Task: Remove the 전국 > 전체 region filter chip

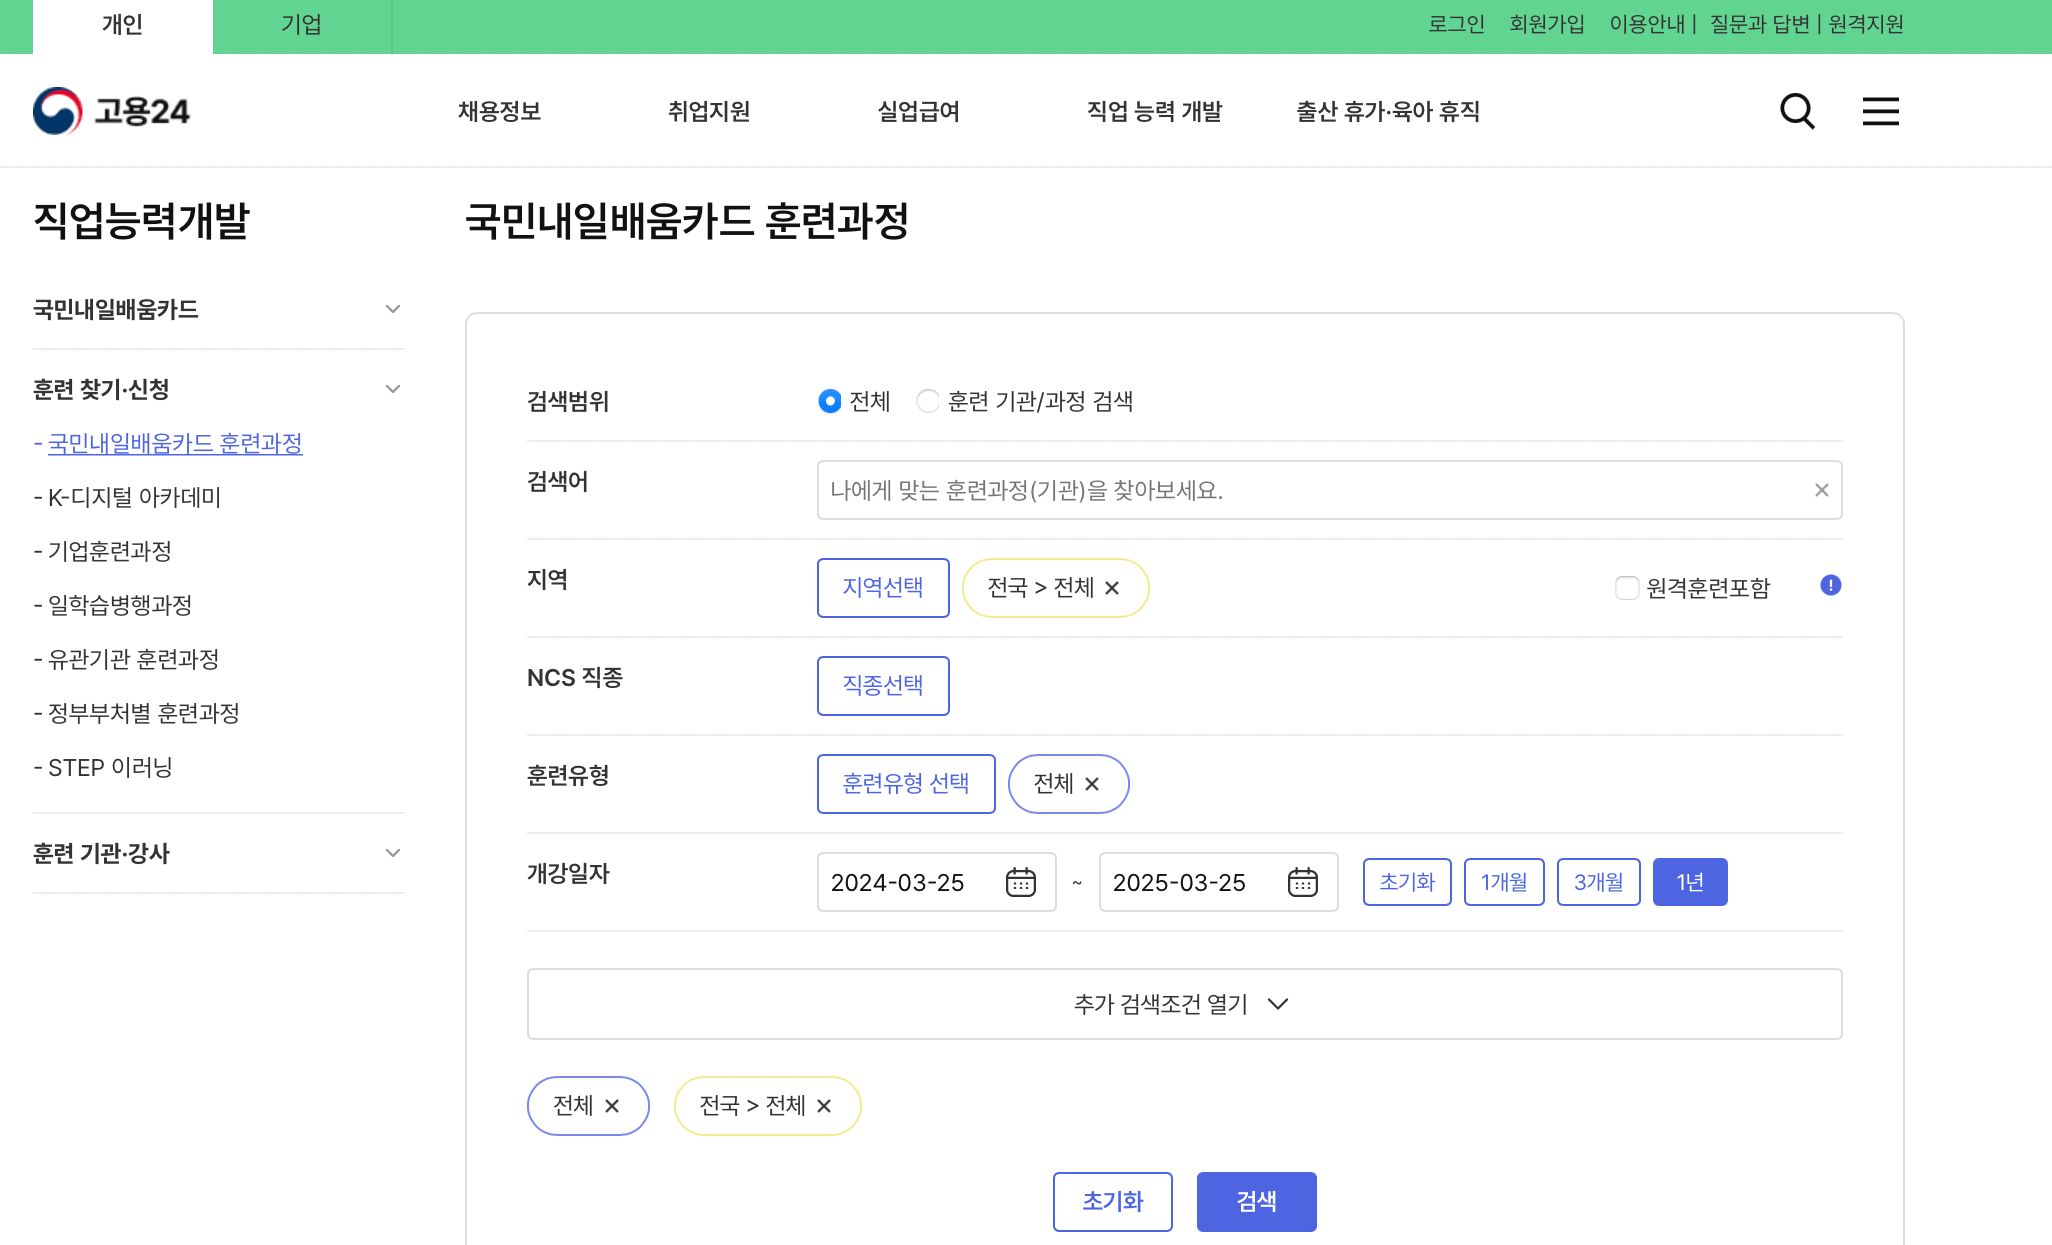Action: click(1113, 588)
